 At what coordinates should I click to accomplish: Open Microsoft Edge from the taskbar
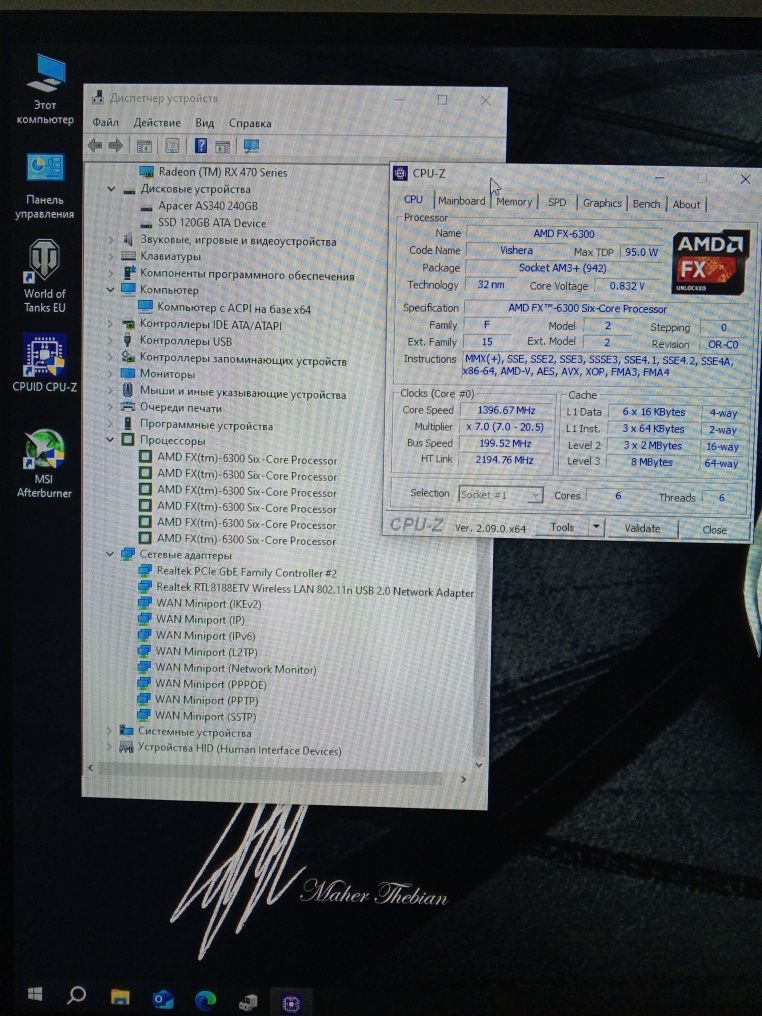coord(205,999)
